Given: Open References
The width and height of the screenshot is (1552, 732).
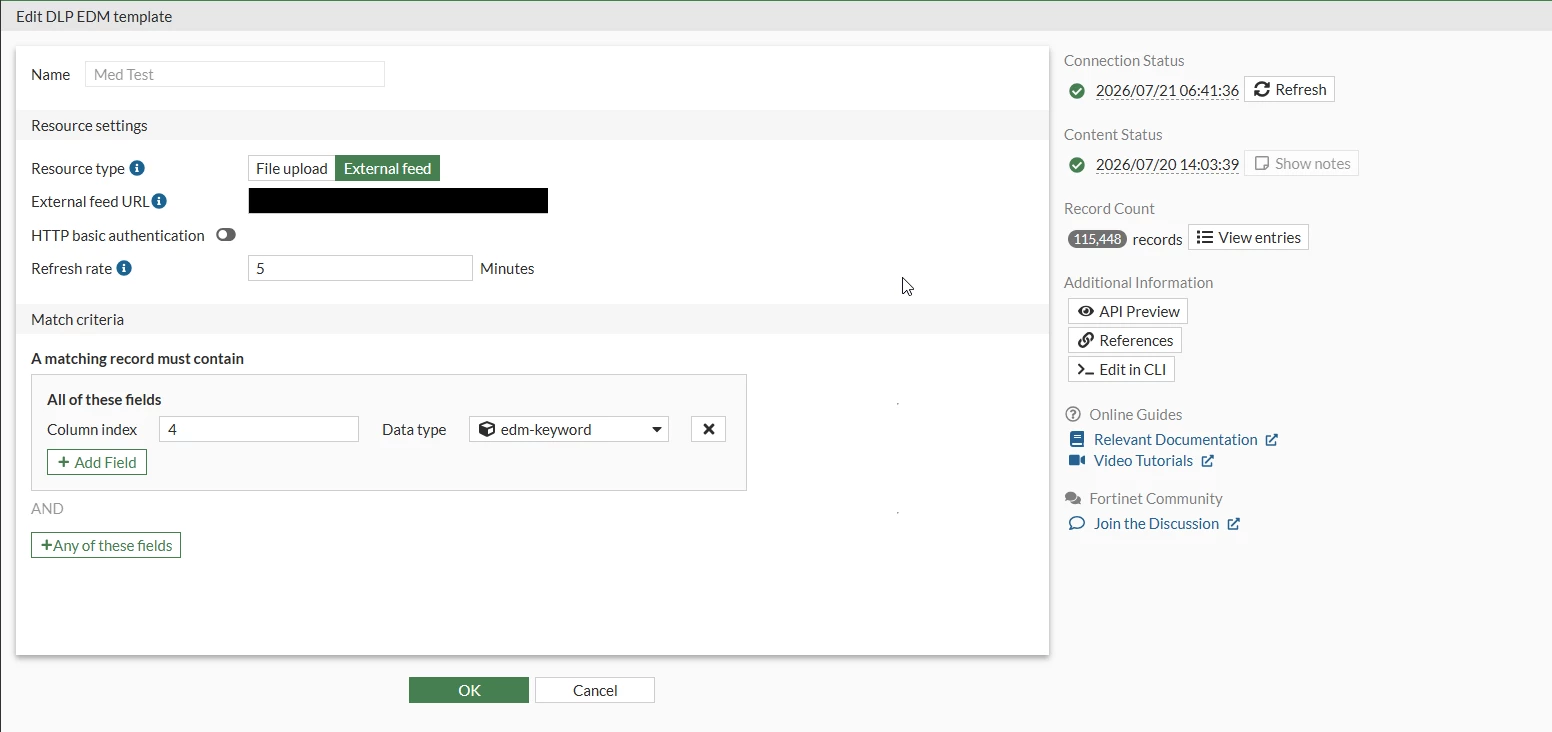Looking at the screenshot, I should click(1125, 340).
